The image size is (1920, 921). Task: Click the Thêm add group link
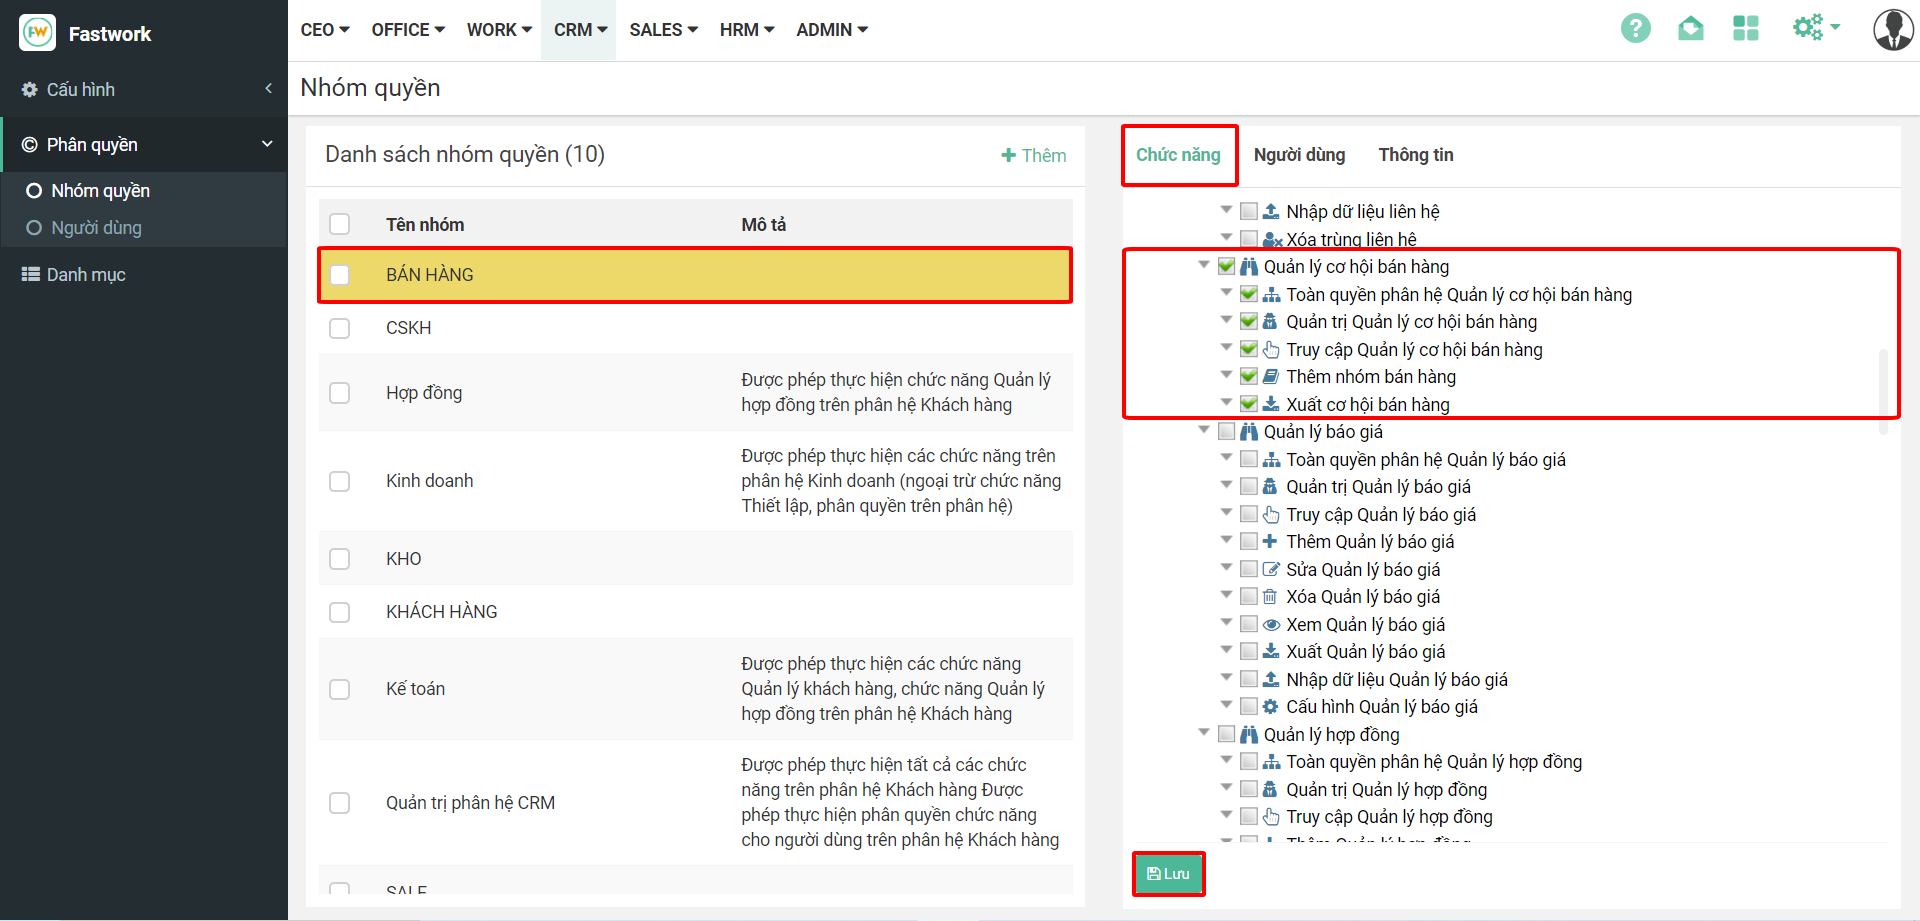pyautogui.click(x=1034, y=156)
